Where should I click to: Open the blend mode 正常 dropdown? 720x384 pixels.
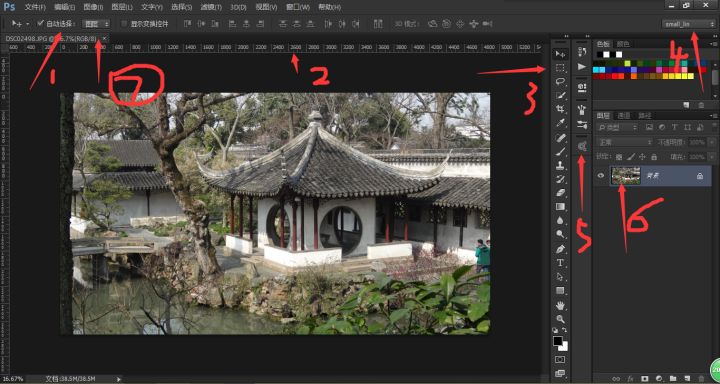(x=624, y=142)
